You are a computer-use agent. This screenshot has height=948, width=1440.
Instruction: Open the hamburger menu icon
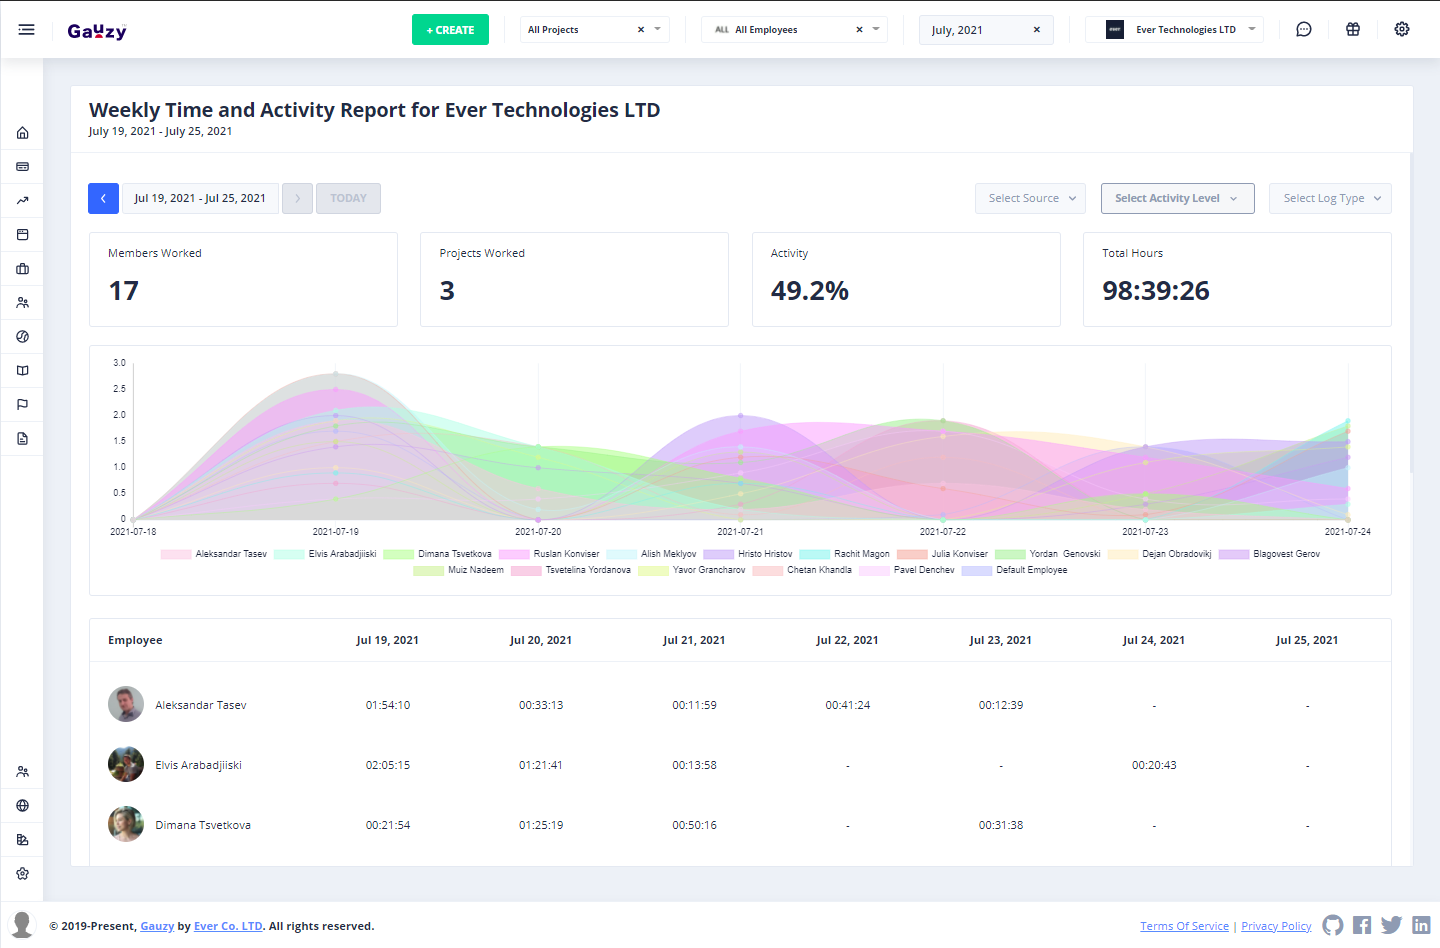(x=26, y=30)
